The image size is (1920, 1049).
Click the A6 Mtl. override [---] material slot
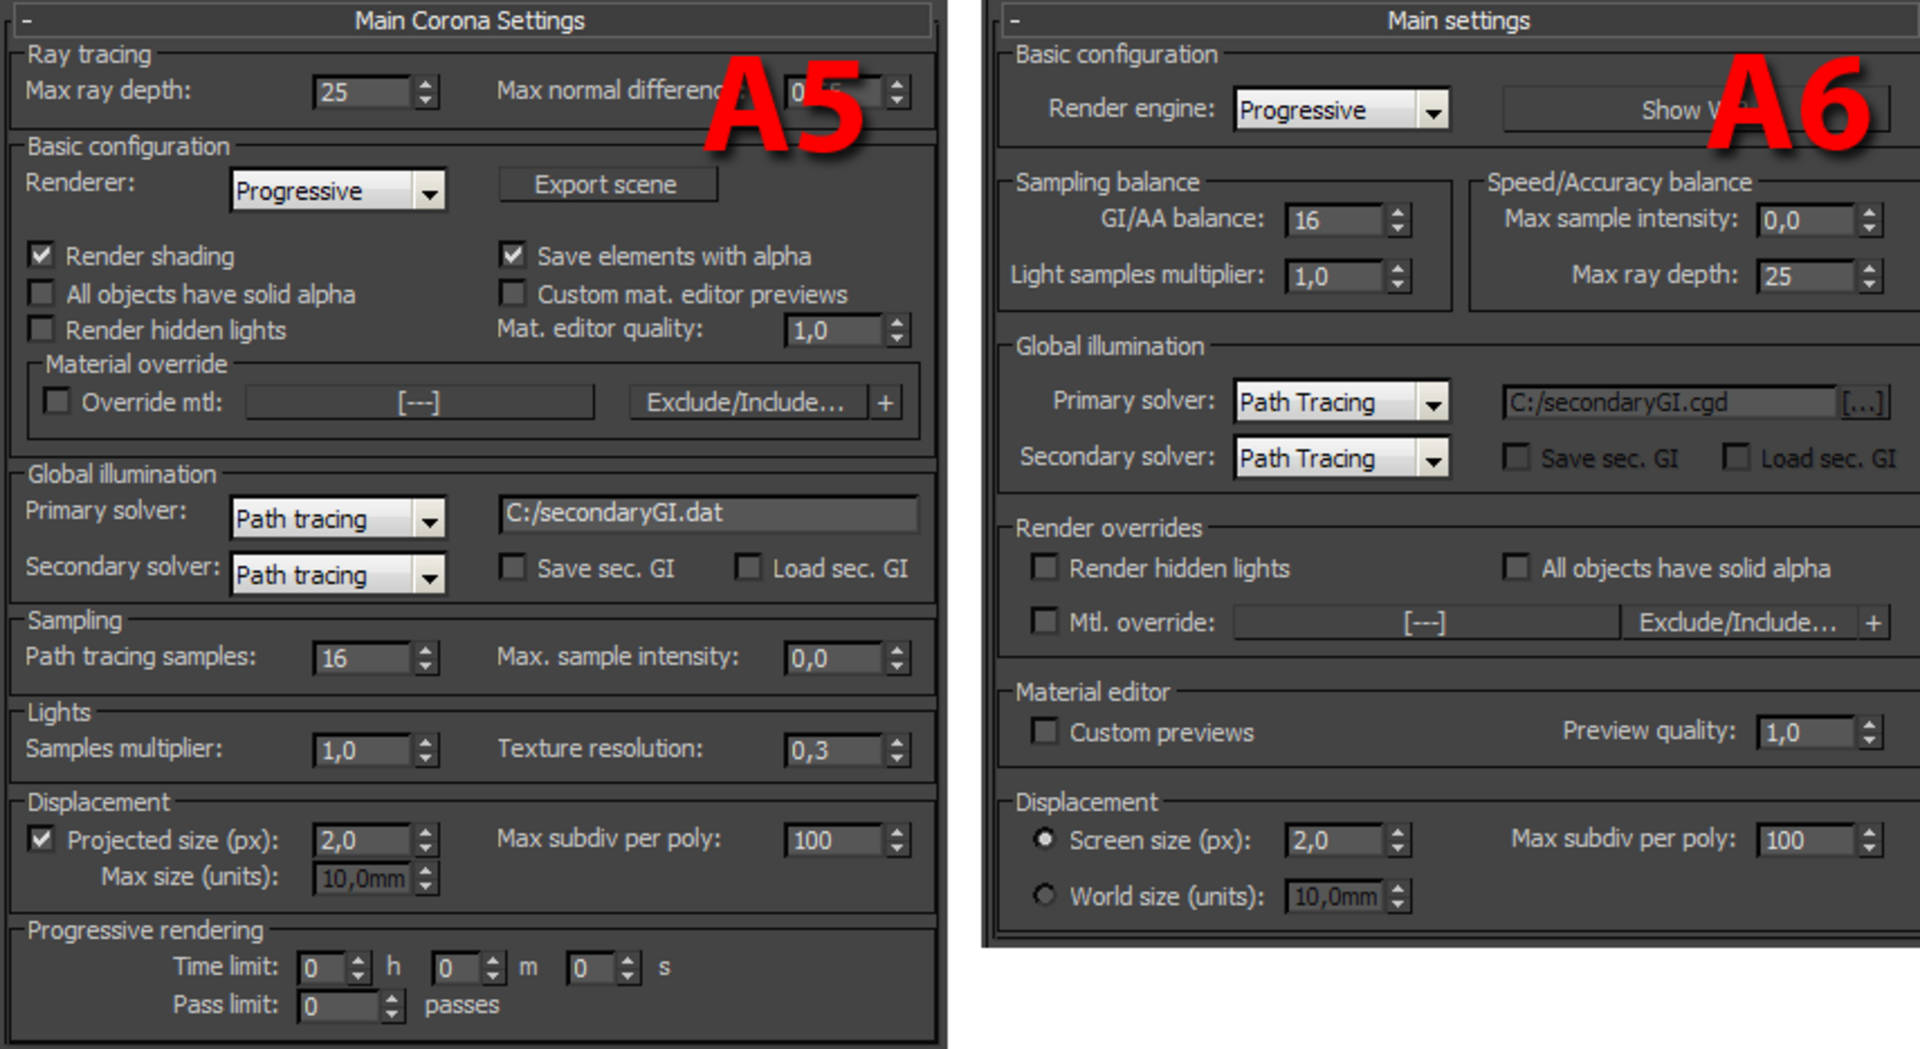click(x=1426, y=622)
